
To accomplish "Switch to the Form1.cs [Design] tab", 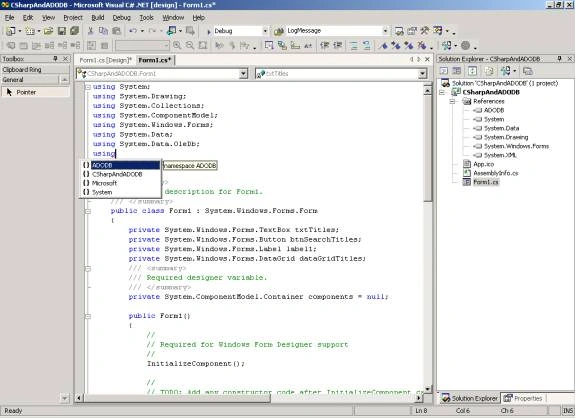I will click(x=105, y=60).
